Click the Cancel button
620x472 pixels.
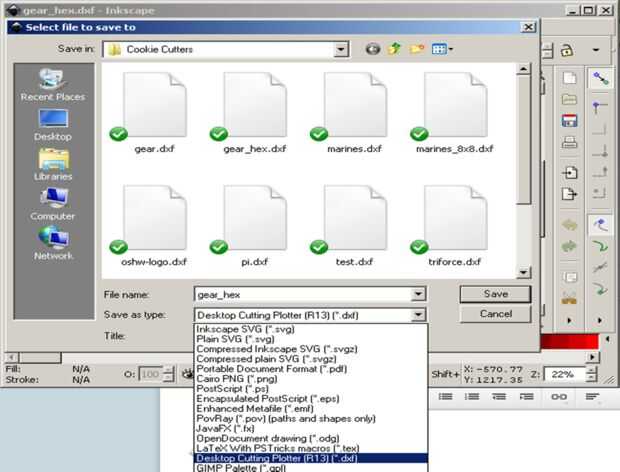pos(495,314)
